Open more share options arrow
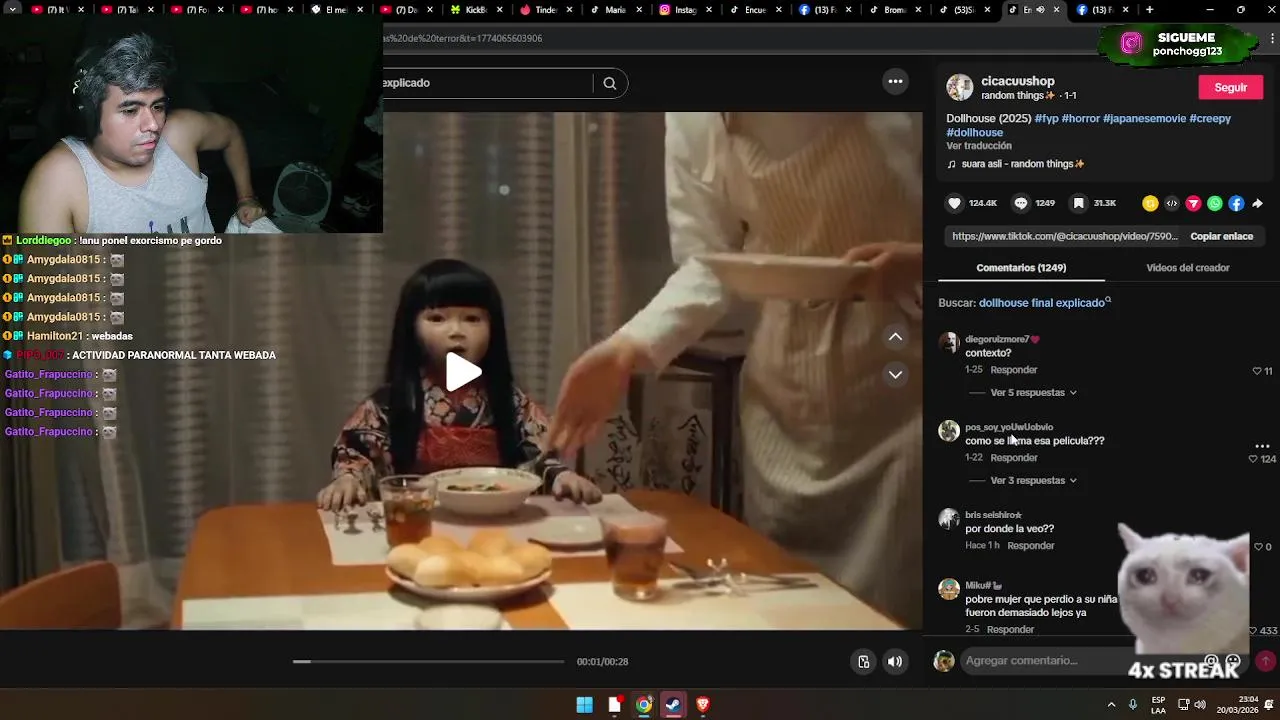This screenshot has width=1280, height=720. coord(1257,203)
